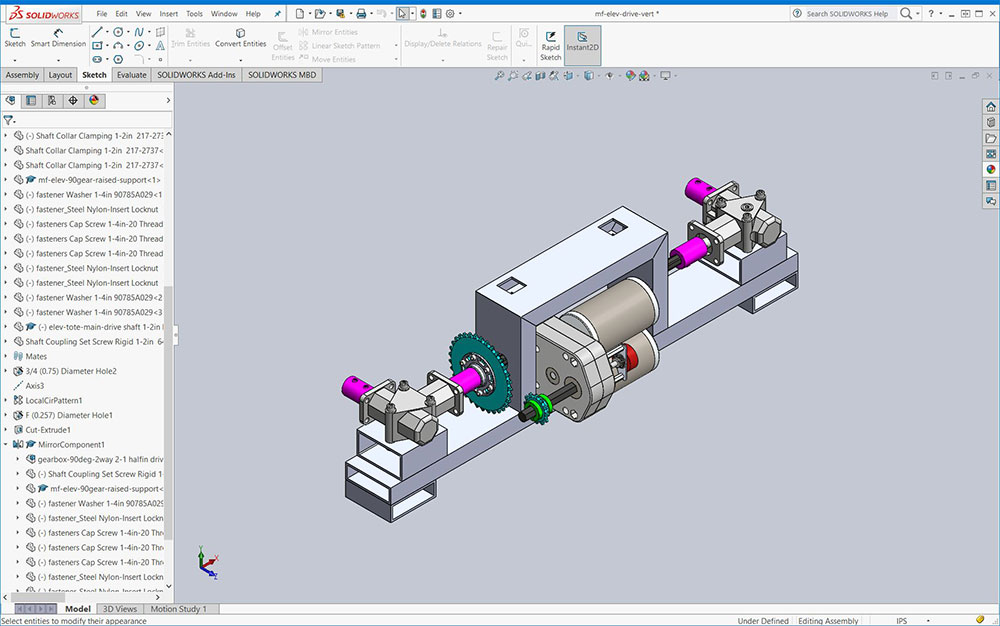Viewport: 1000px width, 626px height.
Task: Open the Rapid Sketch tool
Action: [x=551, y=42]
